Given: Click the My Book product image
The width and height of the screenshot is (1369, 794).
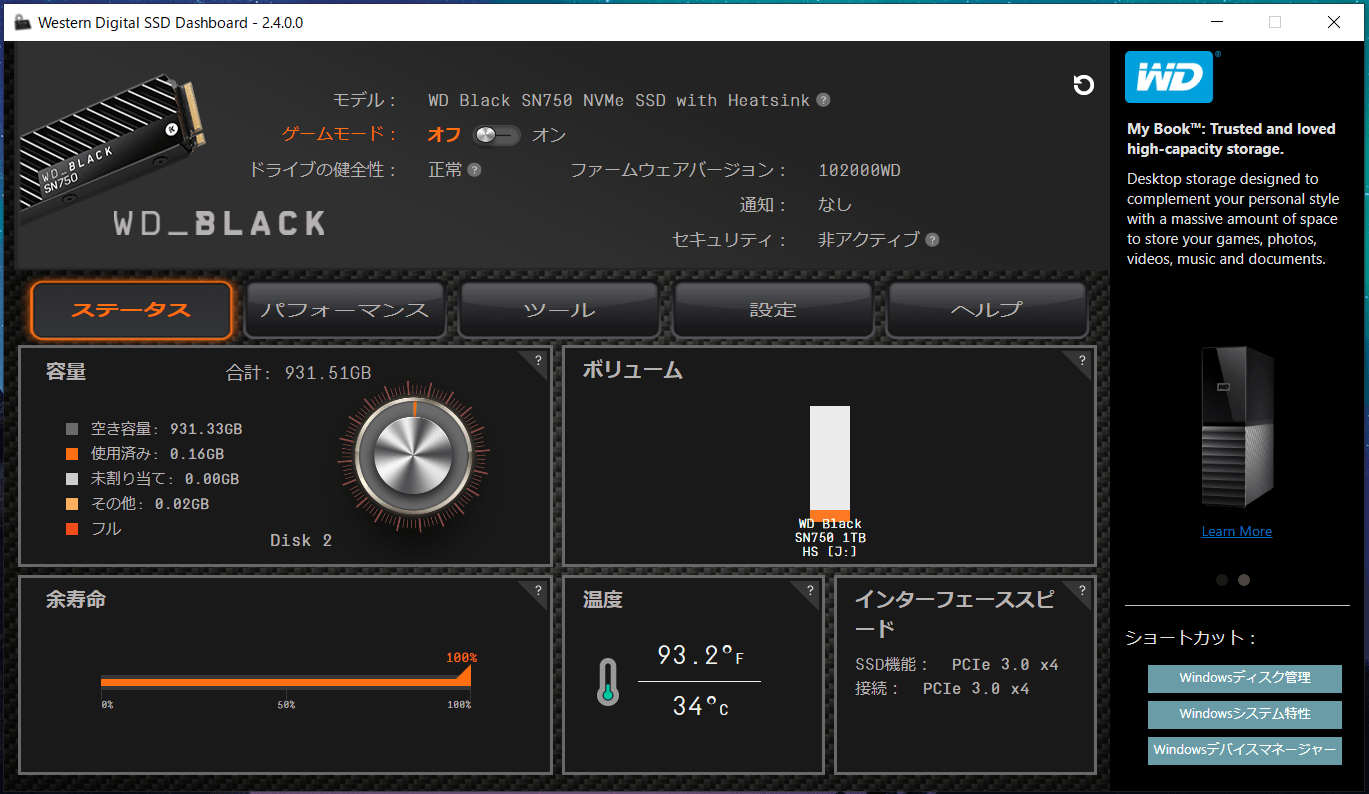Looking at the screenshot, I should click(1237, 427).
